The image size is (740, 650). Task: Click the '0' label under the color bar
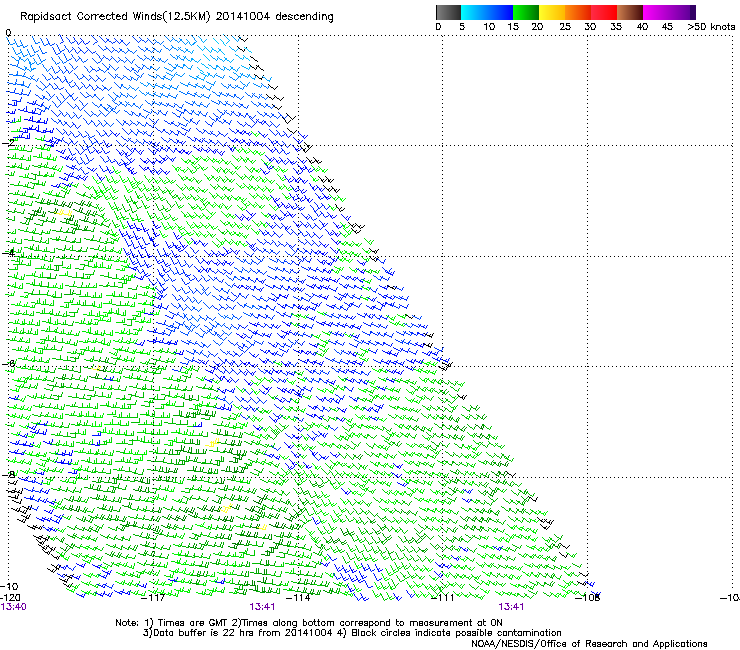[438, 26]
